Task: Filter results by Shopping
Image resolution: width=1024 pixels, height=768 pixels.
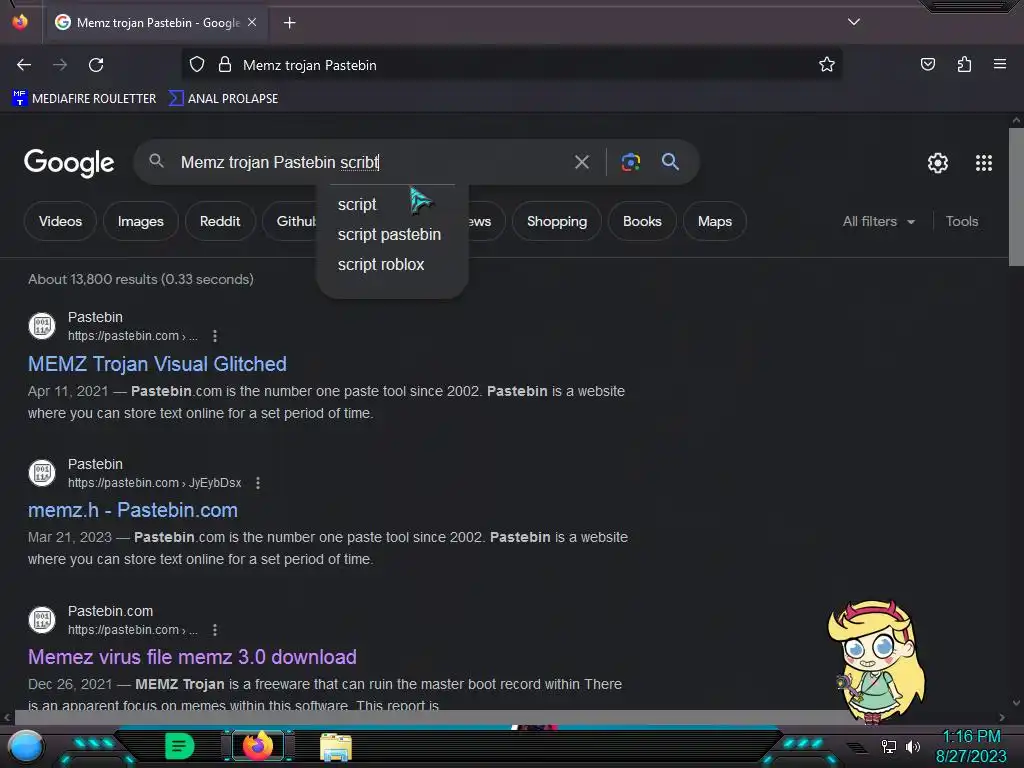Action: tap(556, 221)
